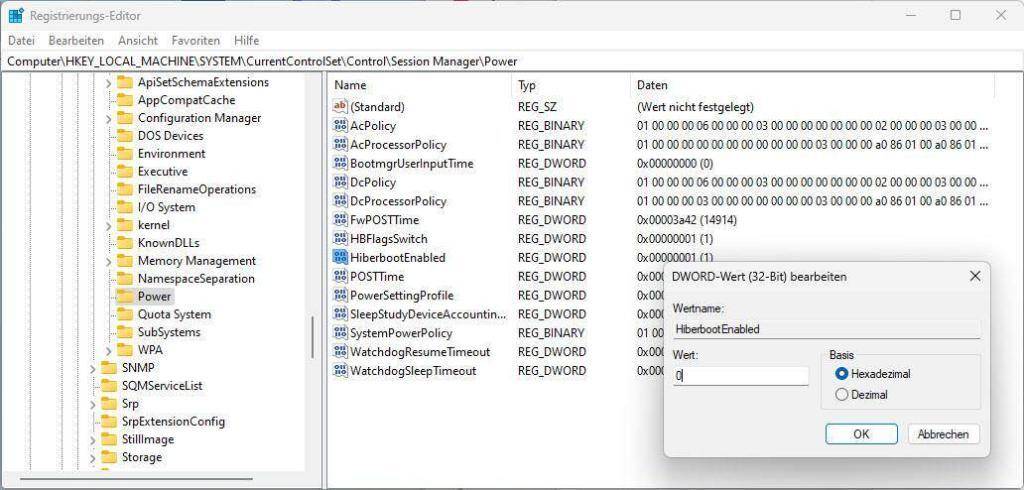Select the SrpExtensionConfig key
Image resolution: width=1024 pixels, height=490 pixels.
pos(173,421)
